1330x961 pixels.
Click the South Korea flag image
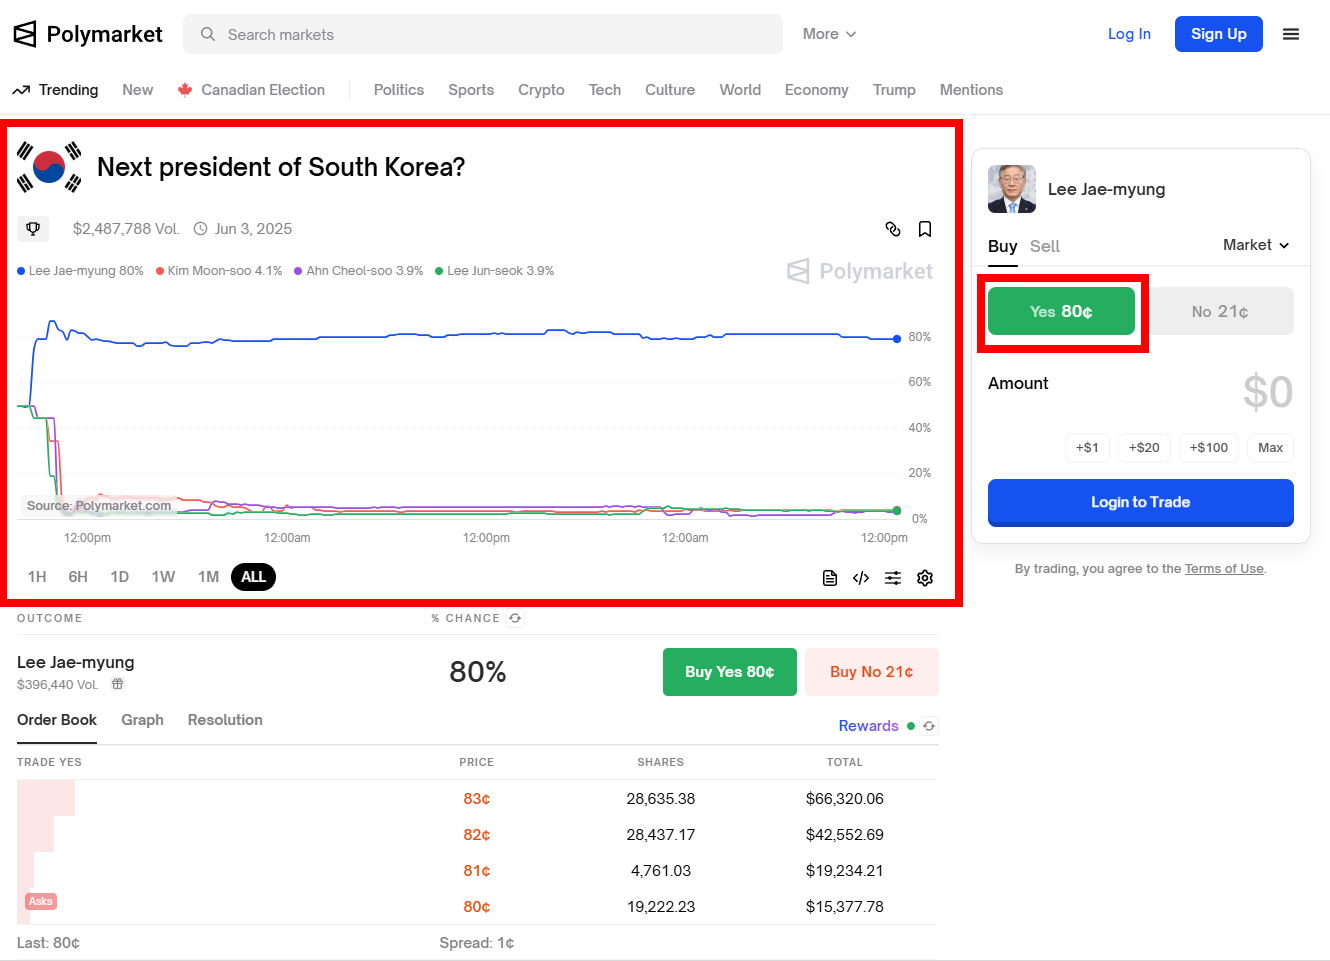(49, 167)
